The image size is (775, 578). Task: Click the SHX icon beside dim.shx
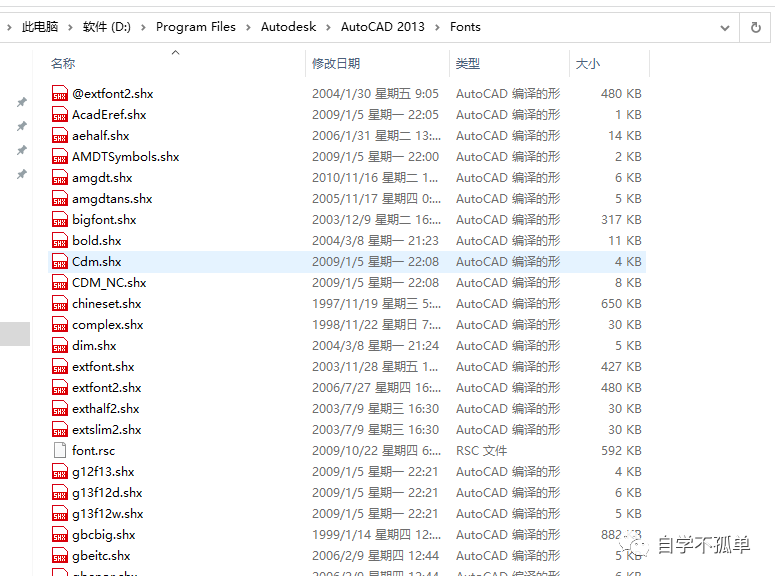click(x=60, y=346)
